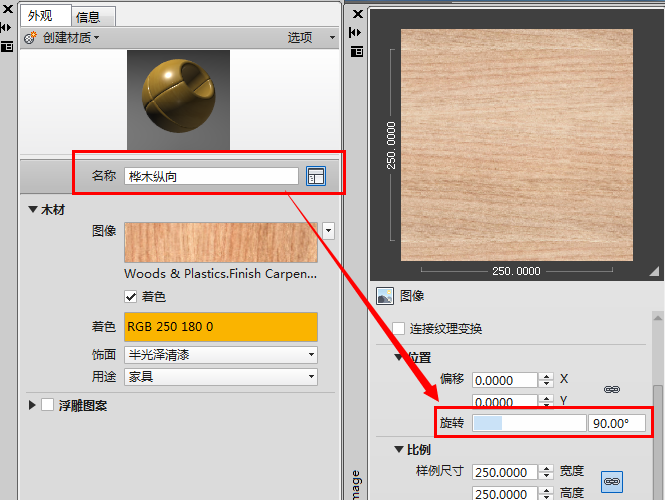Click the link icon next to offset fields
This screenshot has height=500, width=665.
(x=612, y=389)
